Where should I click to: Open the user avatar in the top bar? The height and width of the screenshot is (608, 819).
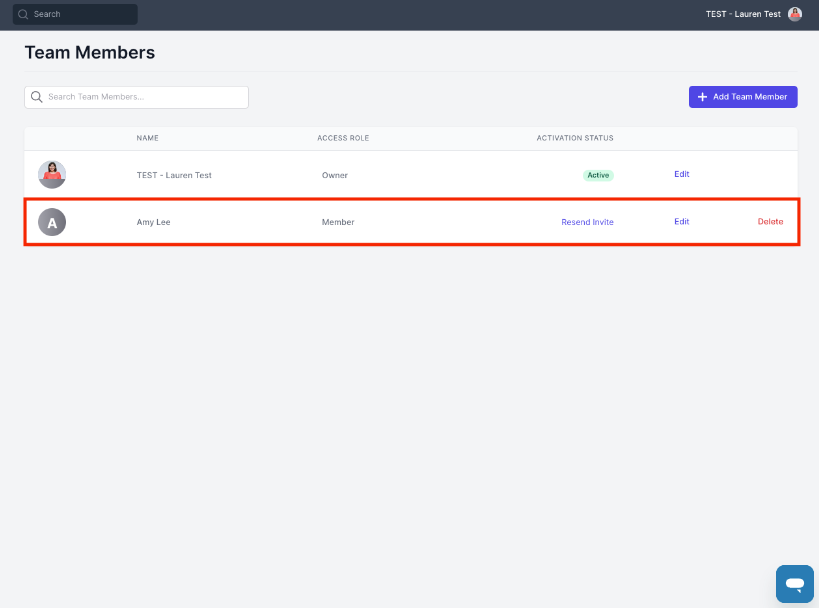[795, 14]
